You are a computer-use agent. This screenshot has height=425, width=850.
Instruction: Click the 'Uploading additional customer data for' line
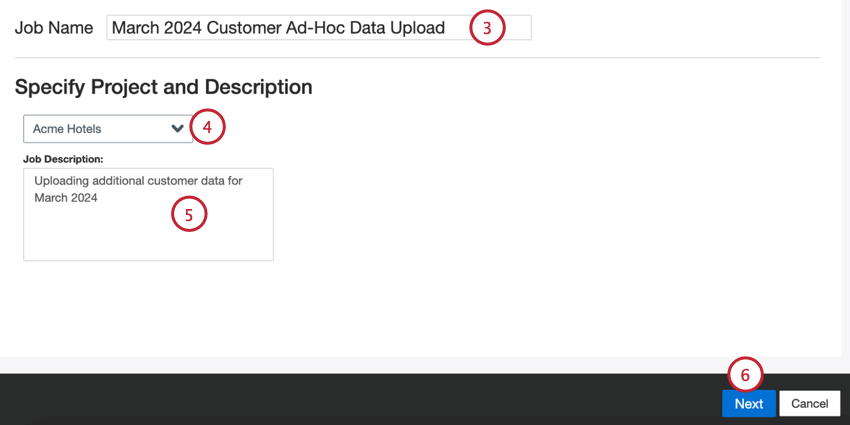coord(138,181)
